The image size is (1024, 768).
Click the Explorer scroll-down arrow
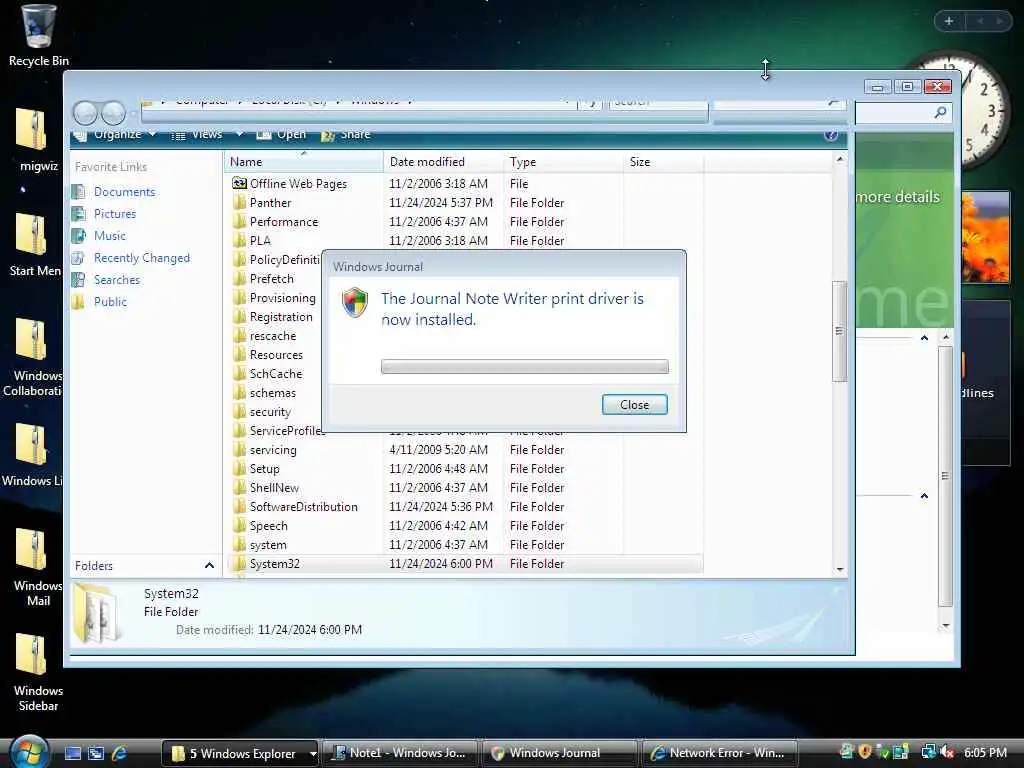tap(840, 569)
